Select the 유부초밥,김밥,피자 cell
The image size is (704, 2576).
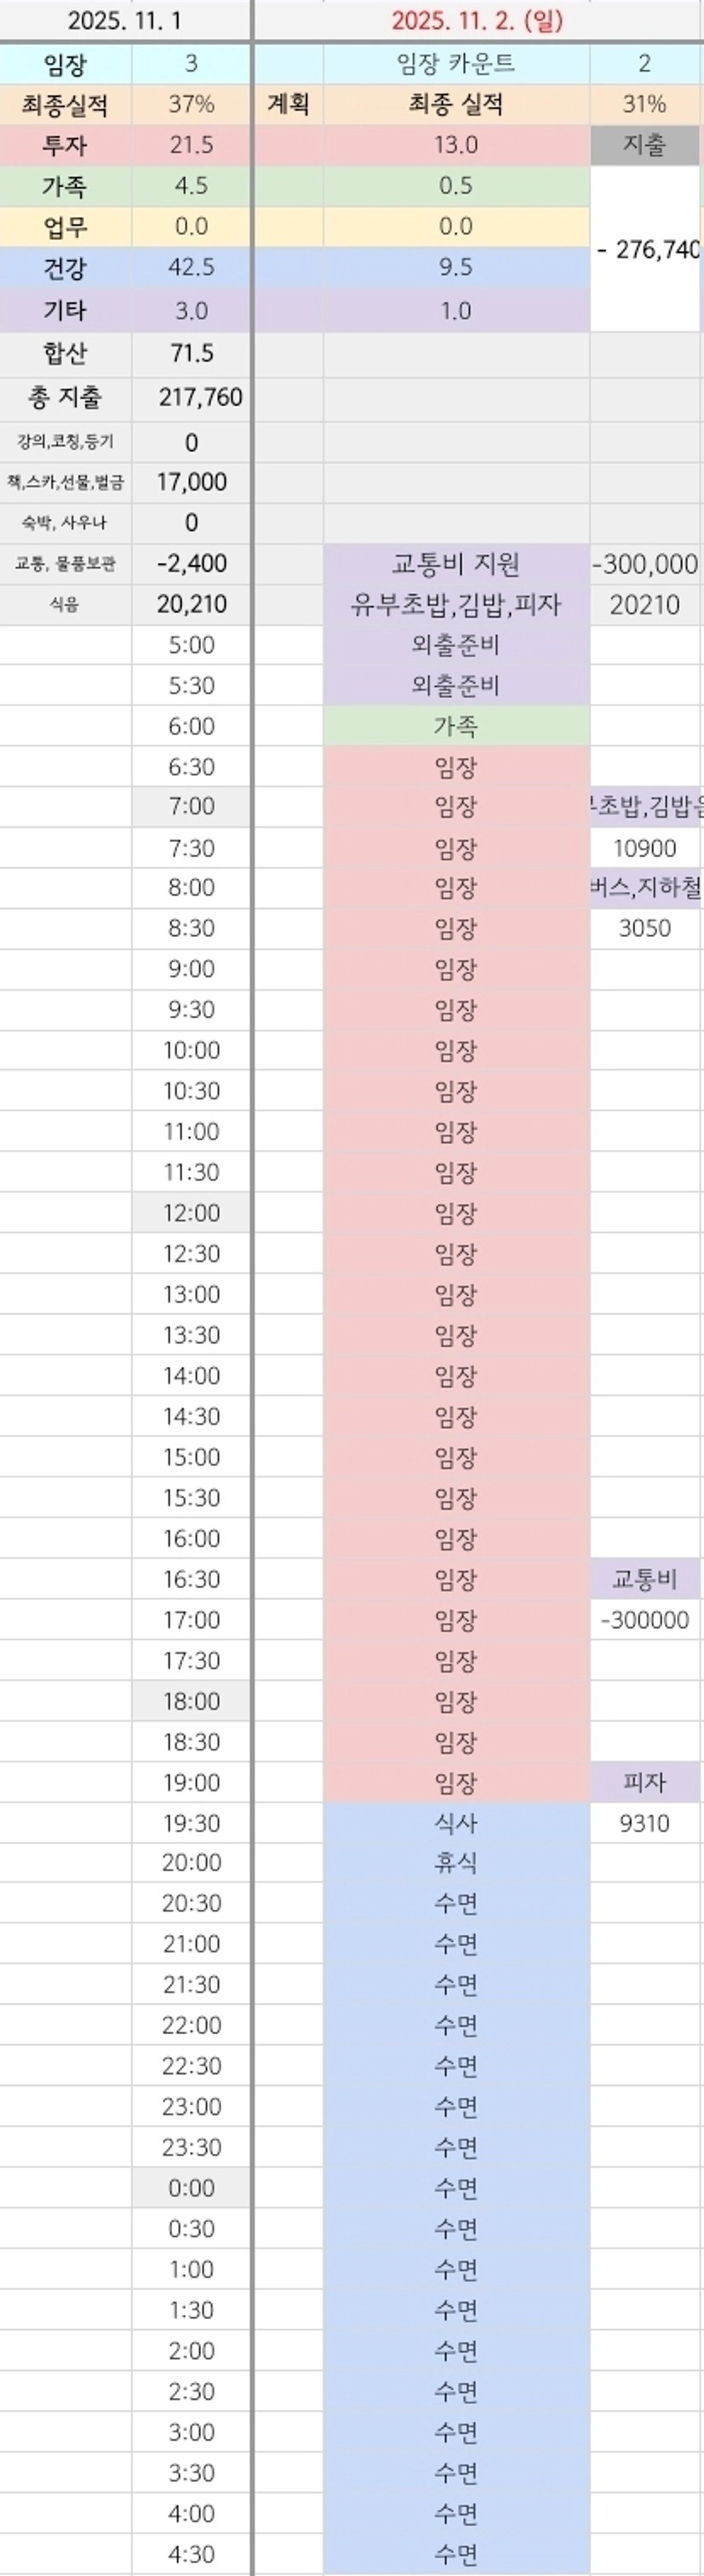tap(456, 605)
